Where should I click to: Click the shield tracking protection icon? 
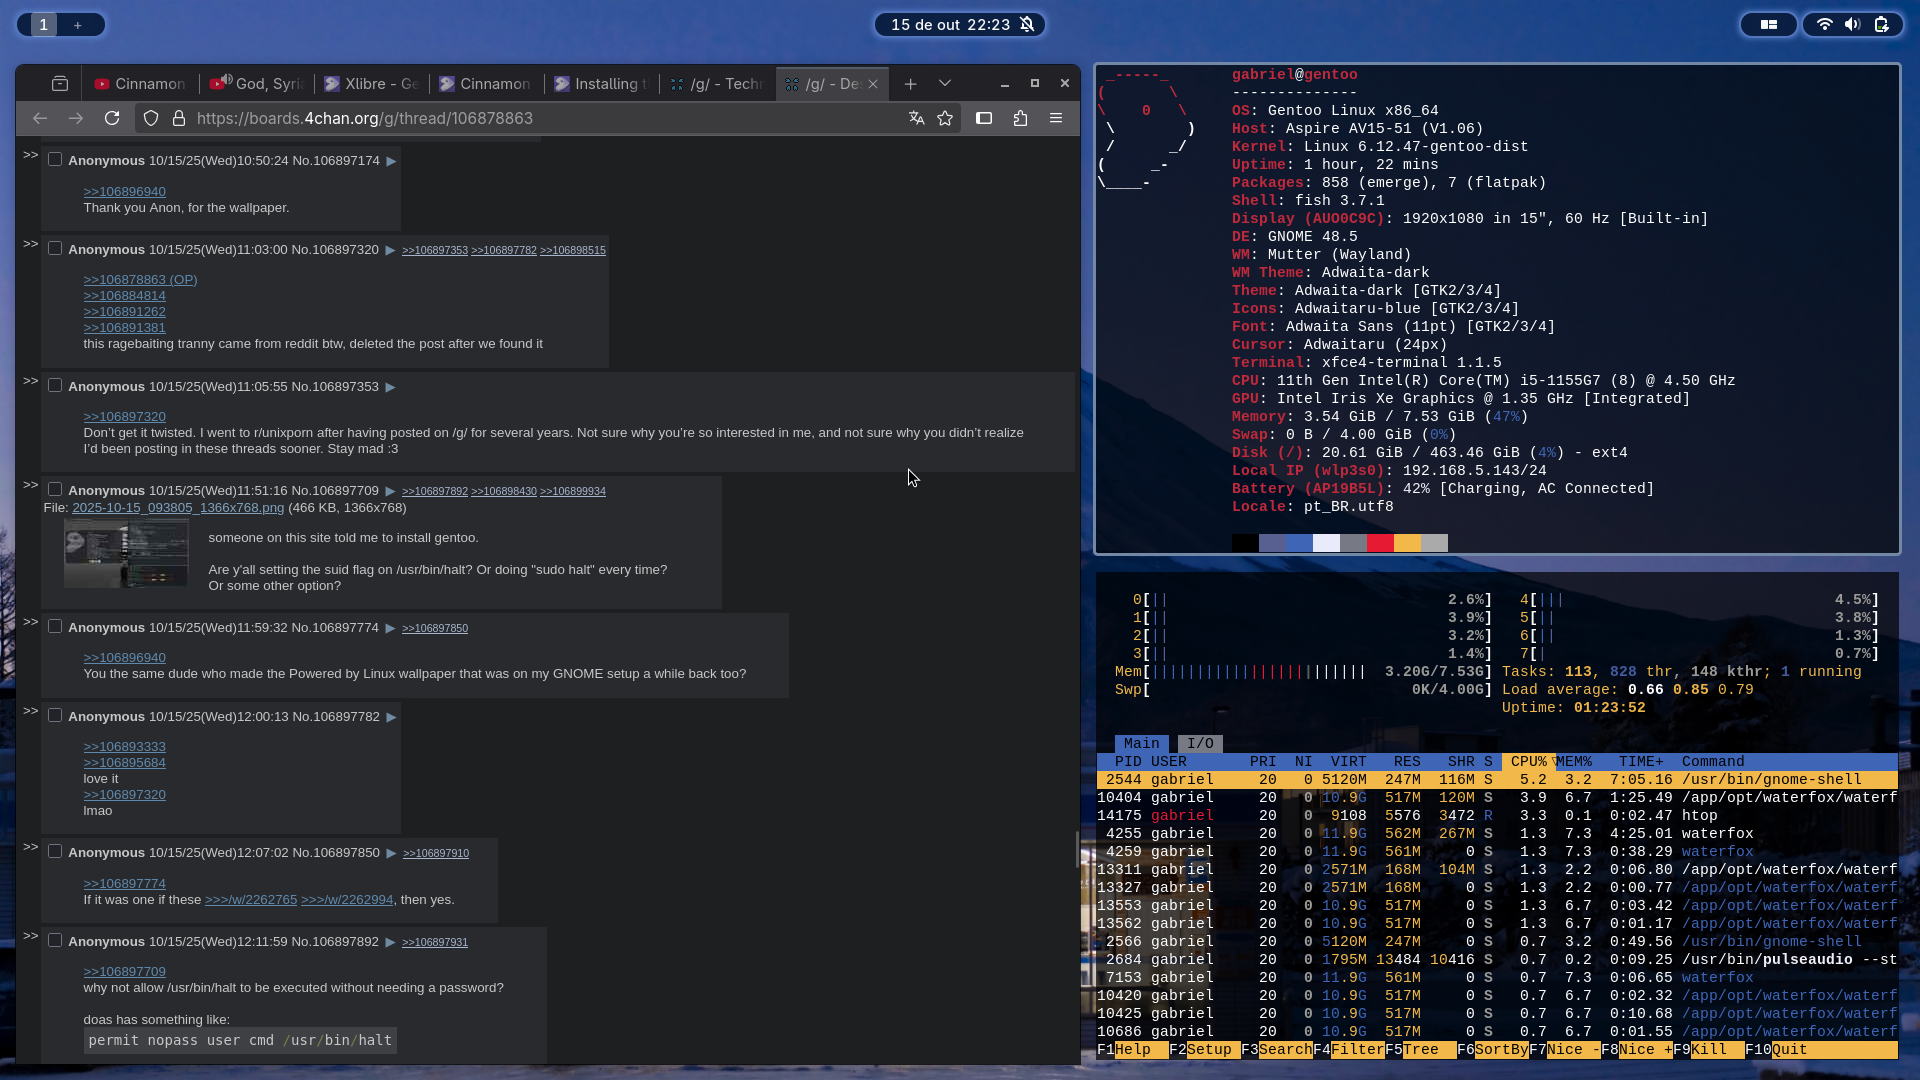[x=151, y=118]
